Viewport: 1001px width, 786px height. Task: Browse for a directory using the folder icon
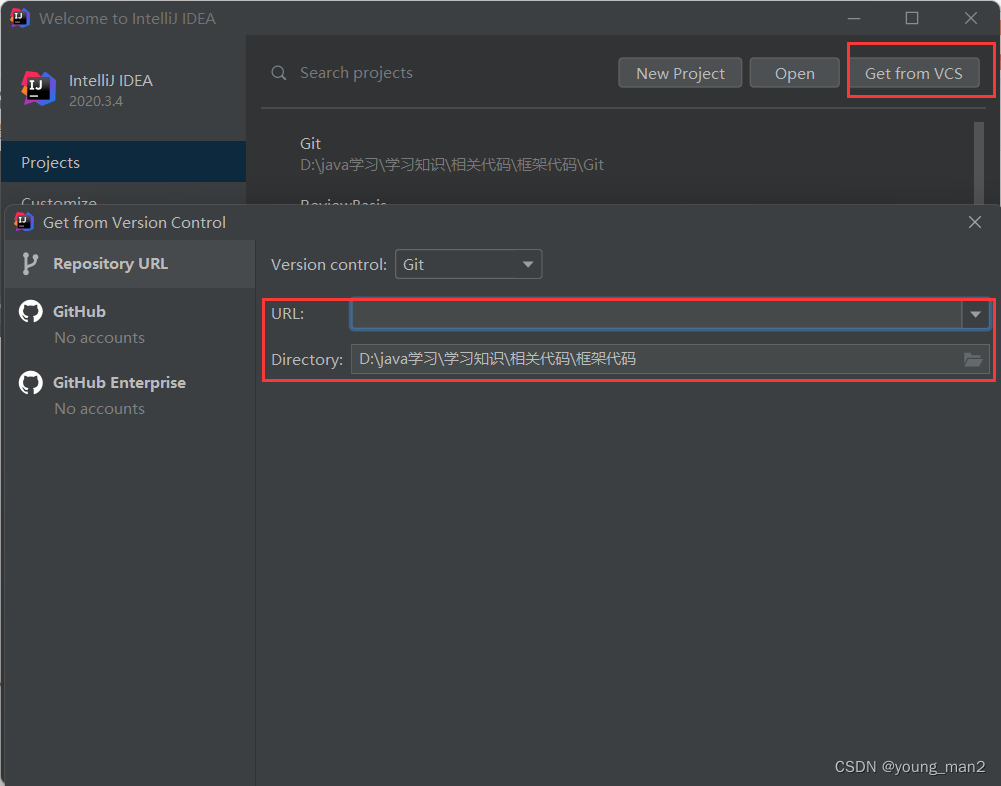pyautogui.click(x=973, y=359)
